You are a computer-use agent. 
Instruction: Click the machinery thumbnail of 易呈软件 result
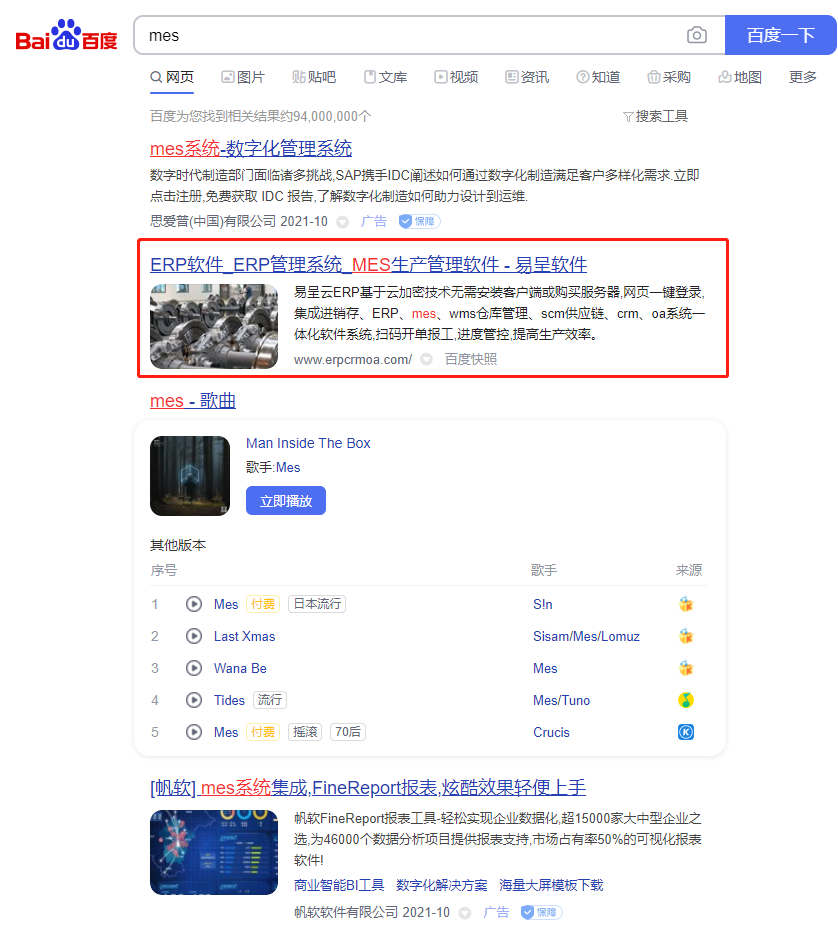click(214, 326)
